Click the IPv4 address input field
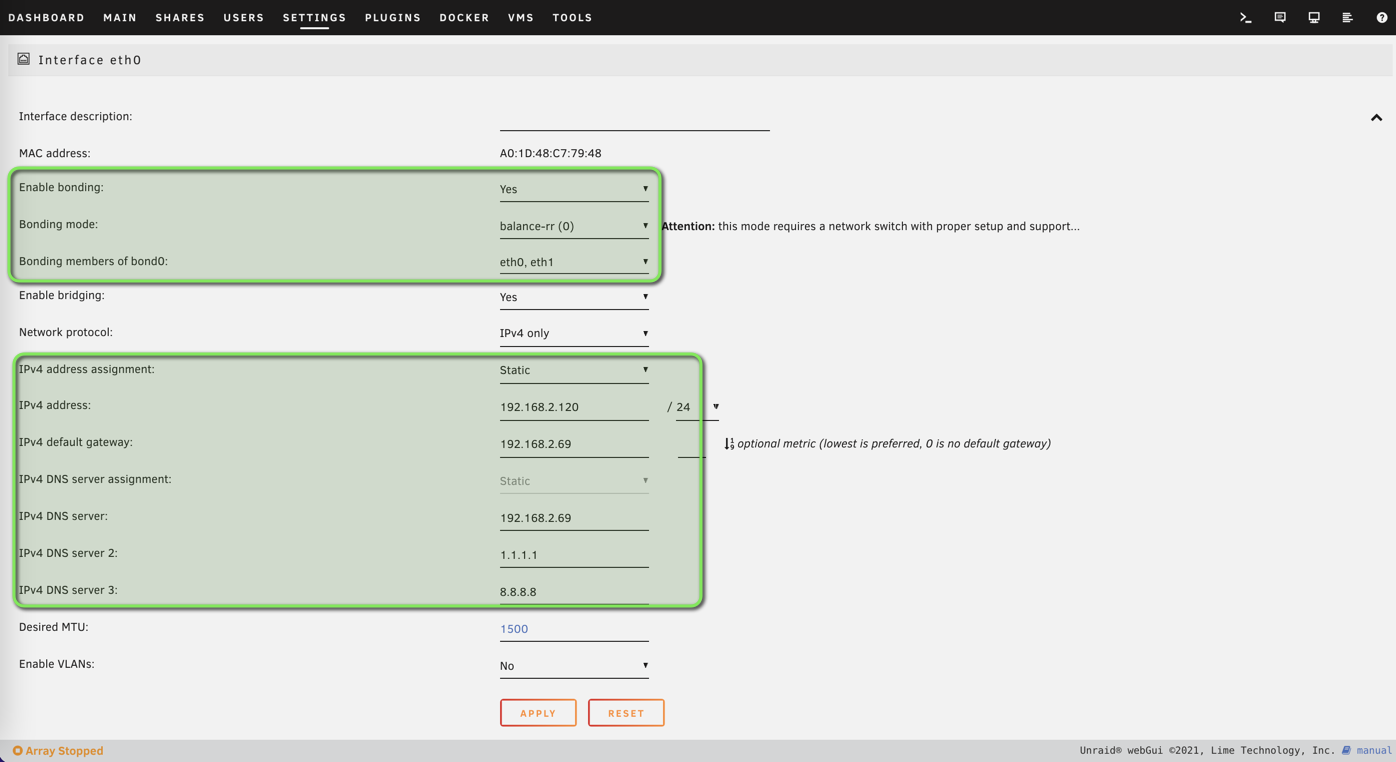1396x762 pixels. [573, 407]
